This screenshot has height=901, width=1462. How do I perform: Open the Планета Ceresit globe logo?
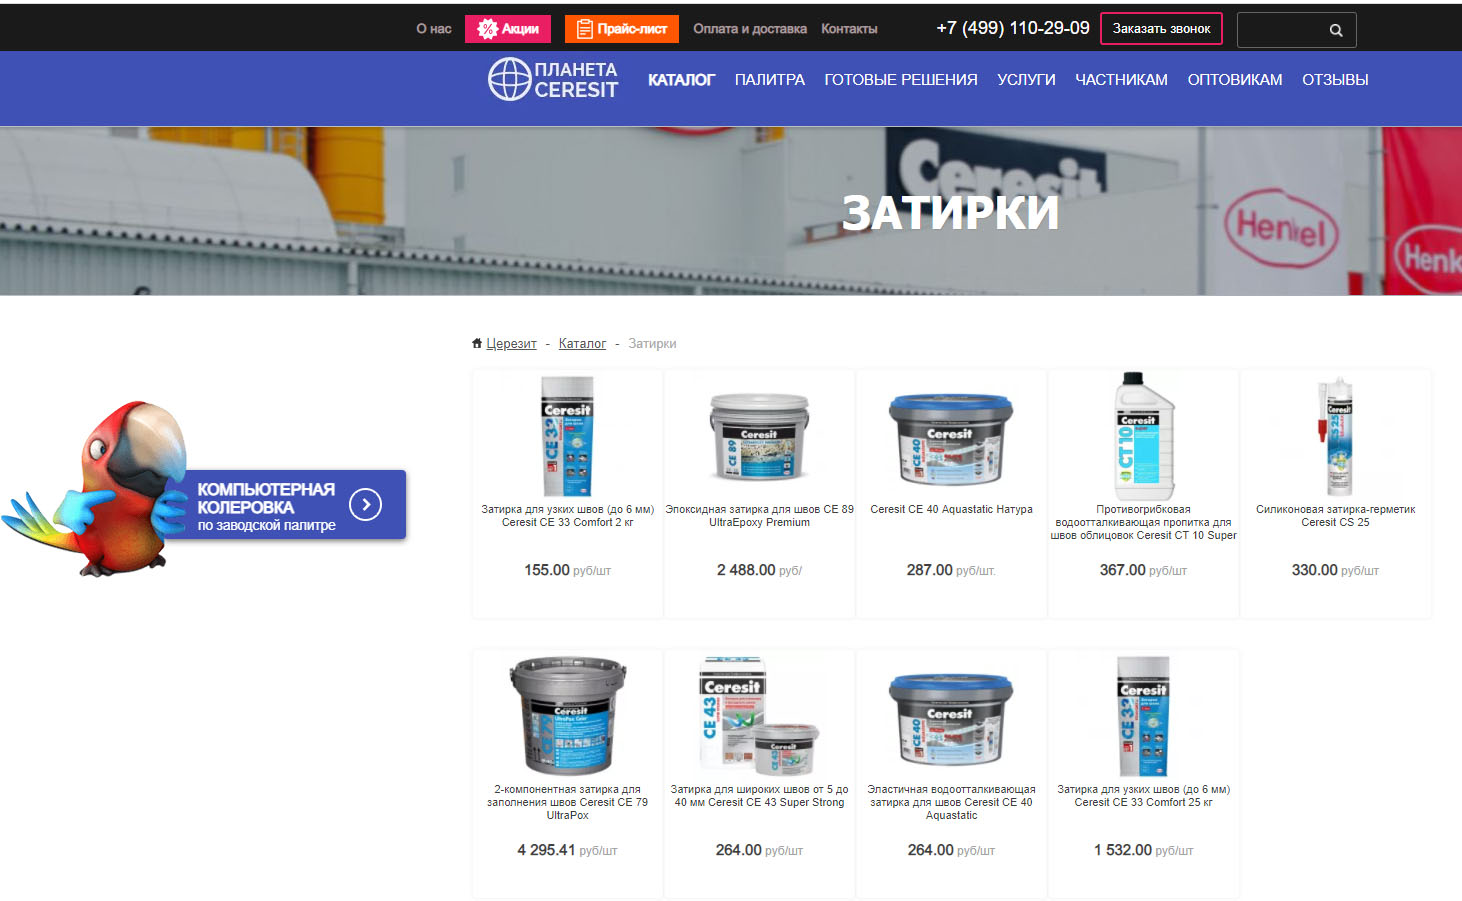coord(510,79)
